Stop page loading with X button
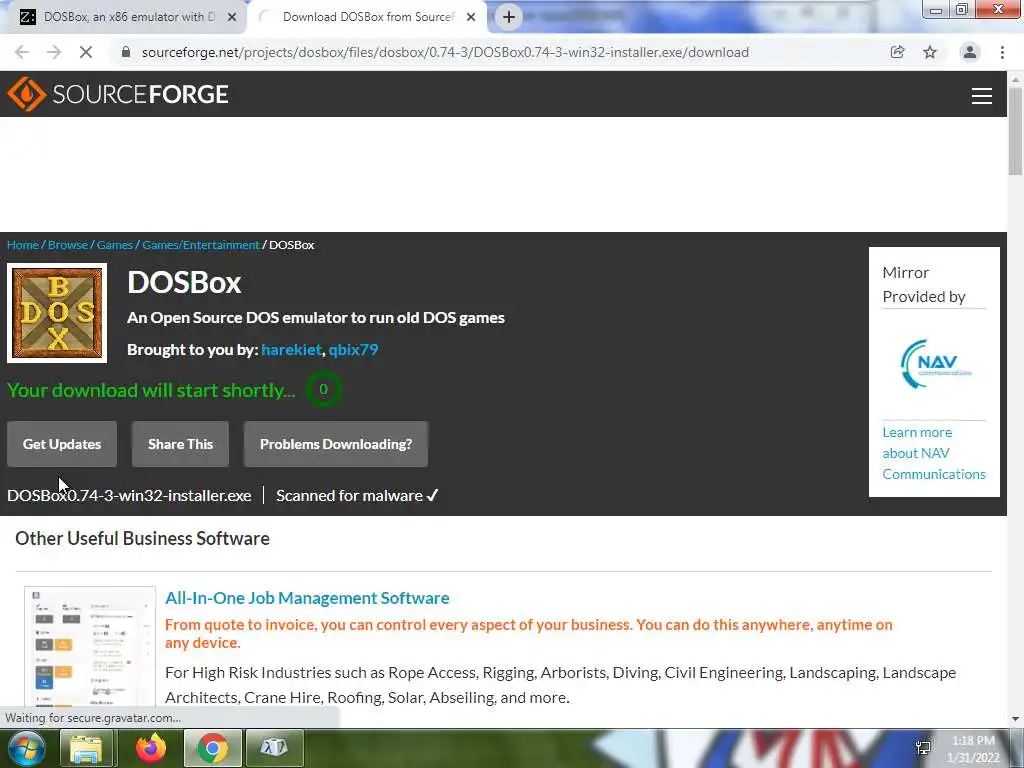The width and height of the screenshot is (1024, 768). click(86, 52)
